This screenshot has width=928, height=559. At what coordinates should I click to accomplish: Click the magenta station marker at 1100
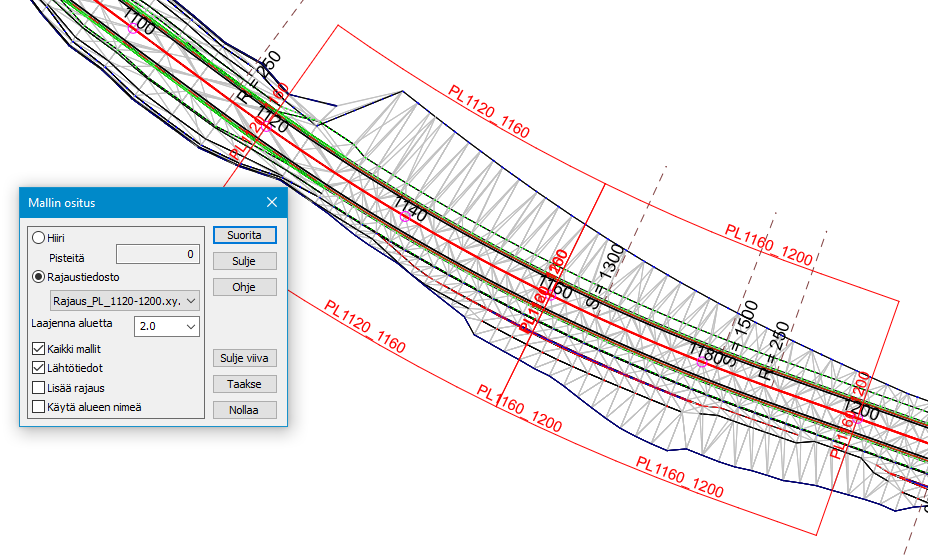coord(131,29)
